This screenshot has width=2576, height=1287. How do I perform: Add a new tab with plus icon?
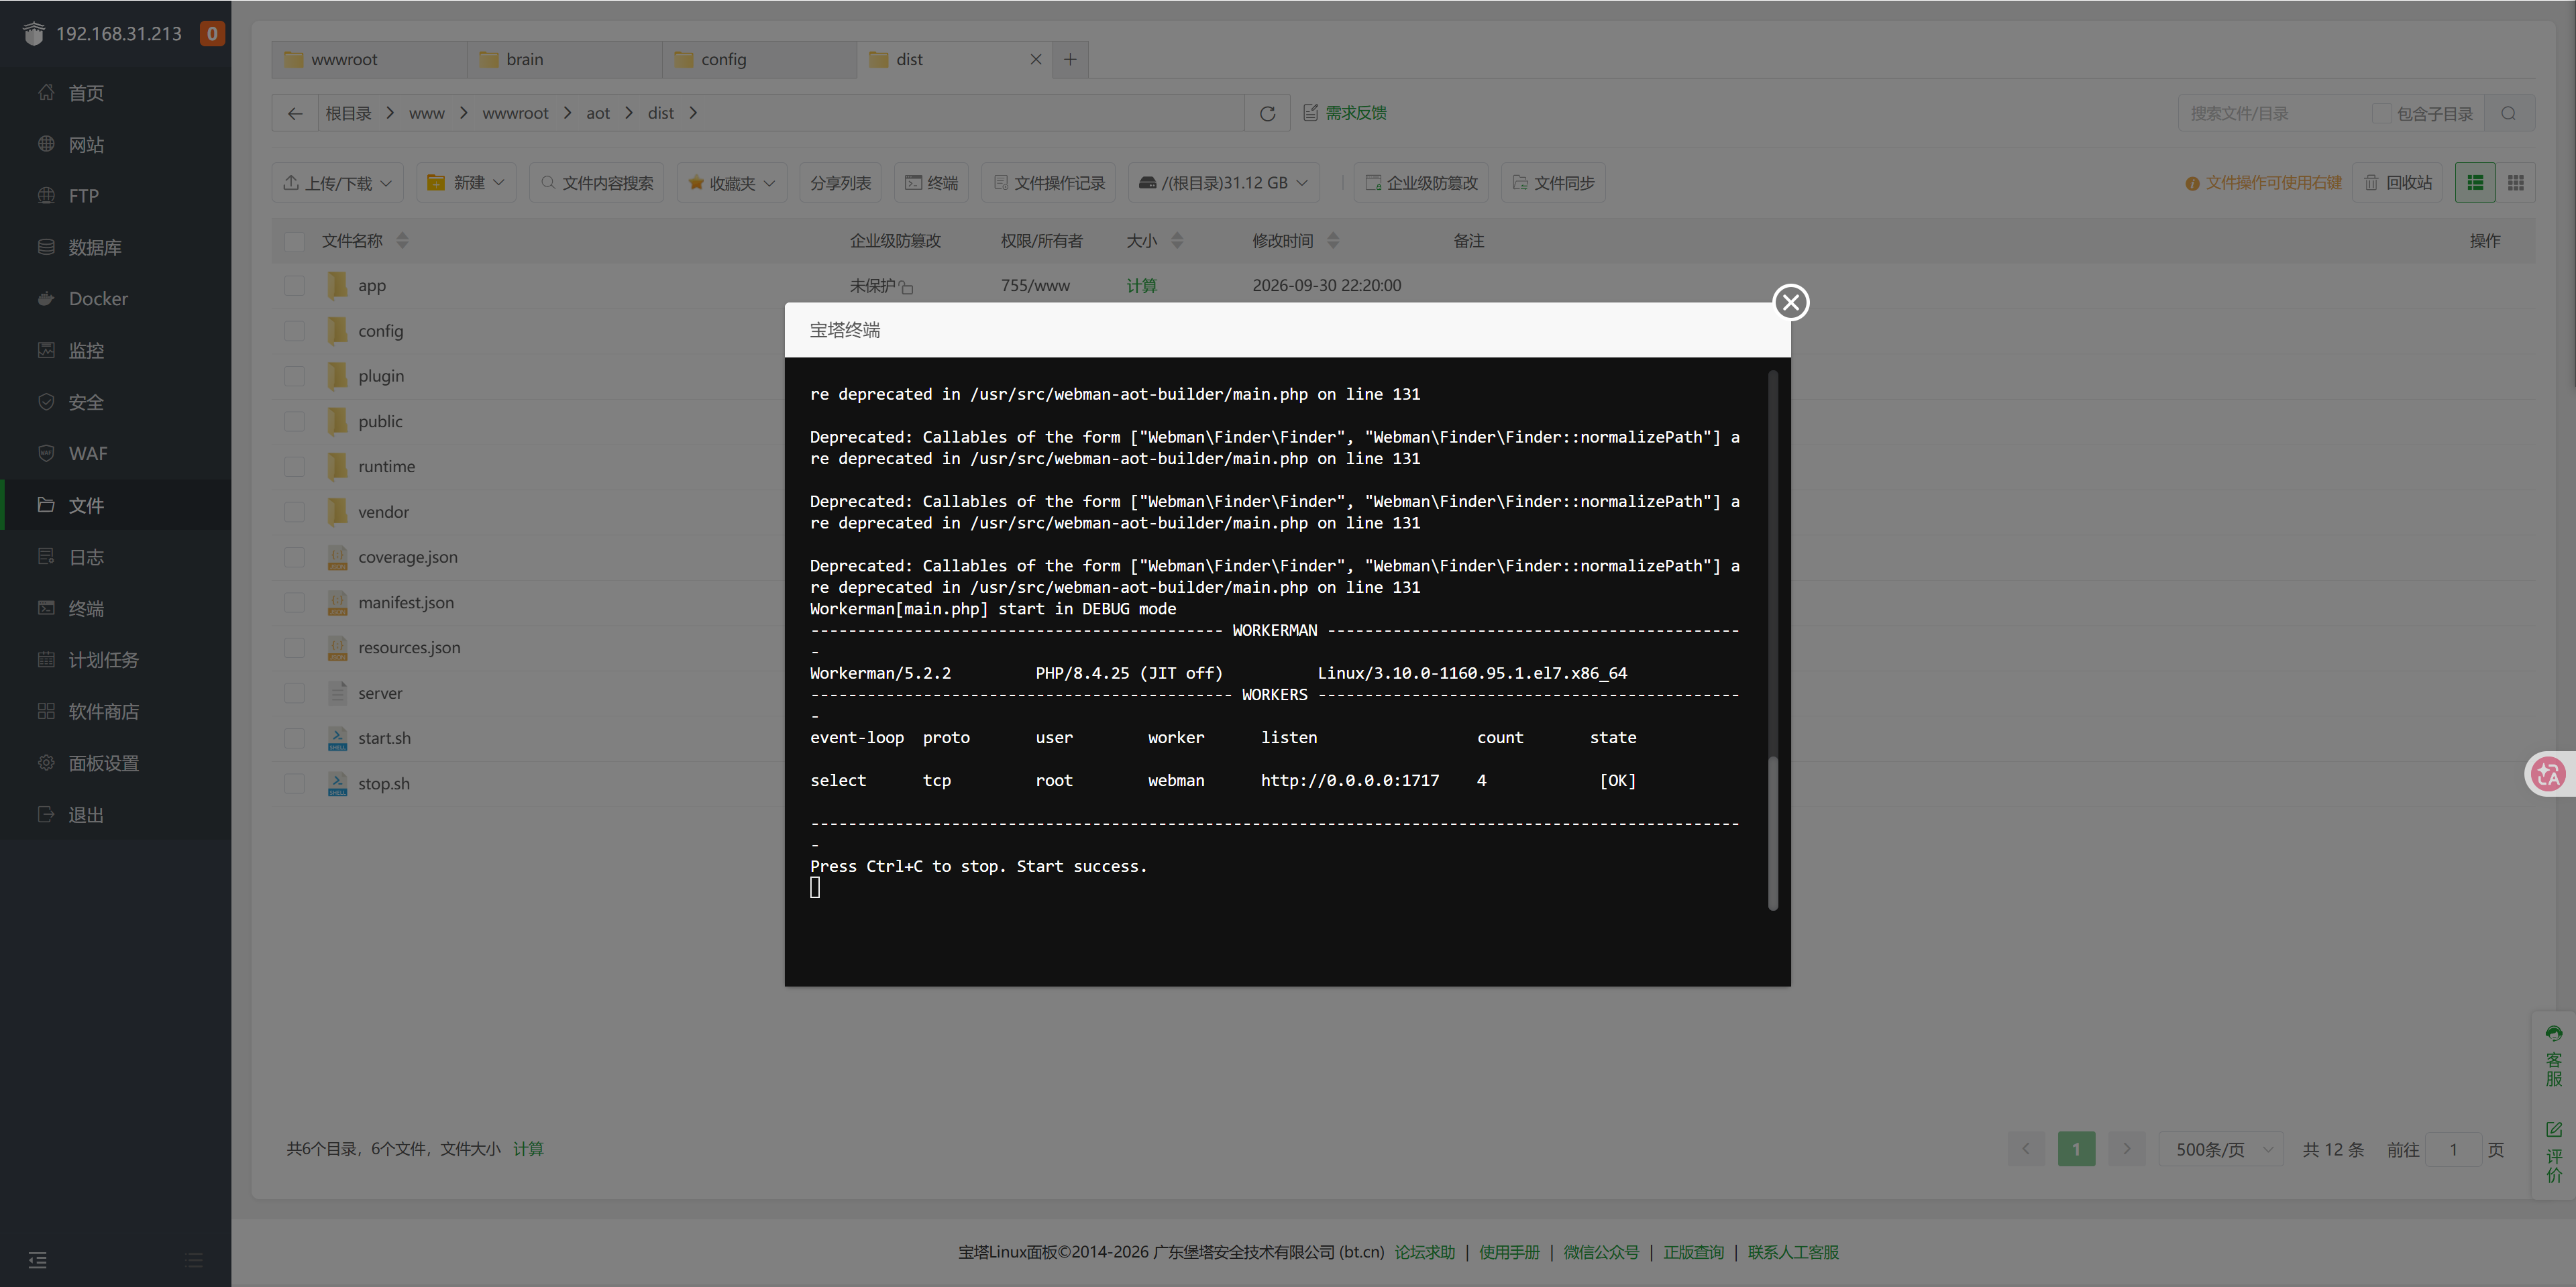(x=1070, y=59)
